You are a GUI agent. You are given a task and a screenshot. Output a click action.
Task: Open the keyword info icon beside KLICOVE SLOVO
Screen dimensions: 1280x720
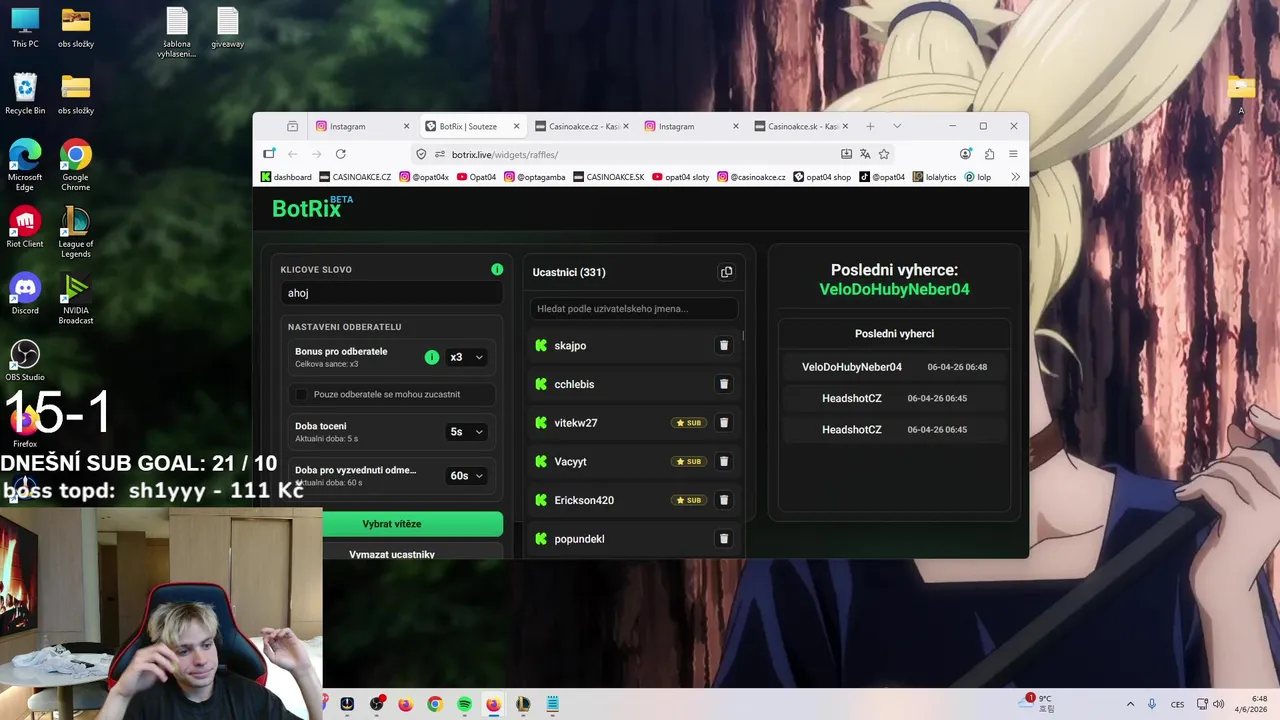tap(497, 269)
